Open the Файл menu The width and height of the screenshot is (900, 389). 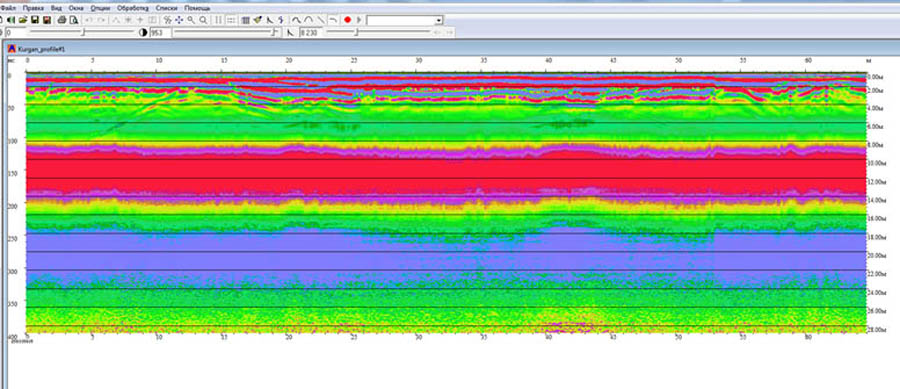[x=8, y=9]
